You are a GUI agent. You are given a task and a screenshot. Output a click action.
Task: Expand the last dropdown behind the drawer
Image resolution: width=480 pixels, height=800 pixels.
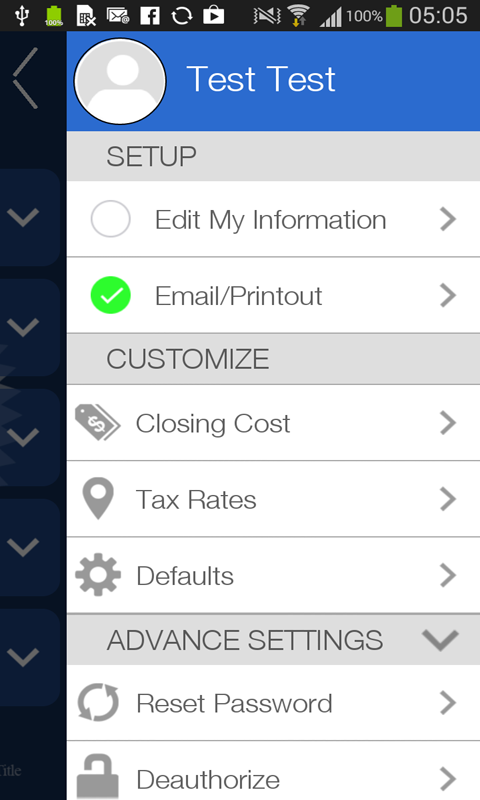[23, 657]
